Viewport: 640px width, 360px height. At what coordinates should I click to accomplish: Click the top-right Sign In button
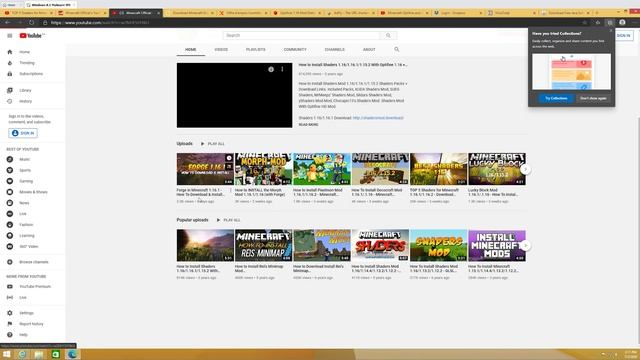624,36
